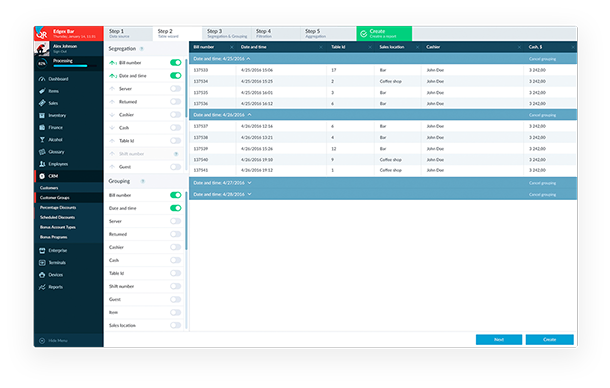Collapse the 4/26/2016 date group
Viewport: 610px width, 388px height.
click(x=249, y=115)
